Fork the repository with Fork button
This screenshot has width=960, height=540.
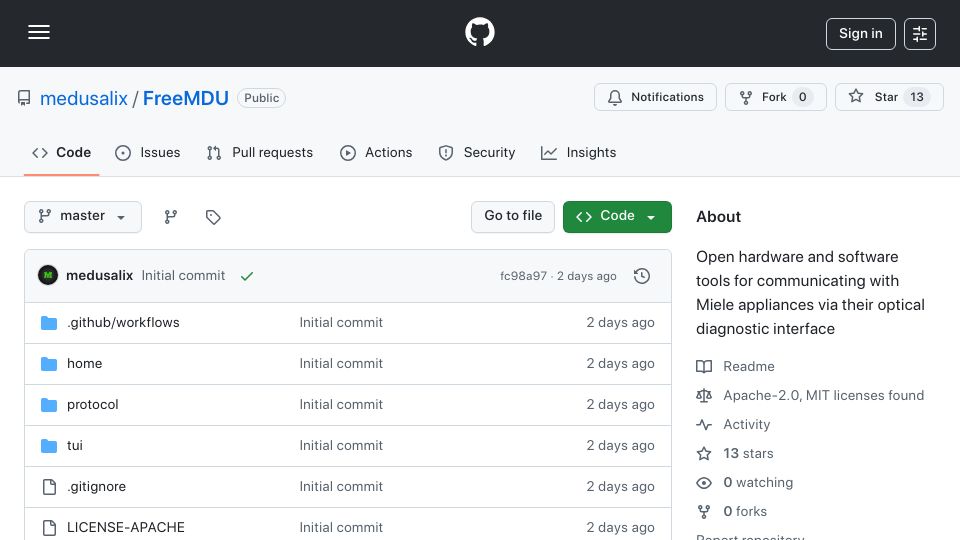tap(775, 97)
